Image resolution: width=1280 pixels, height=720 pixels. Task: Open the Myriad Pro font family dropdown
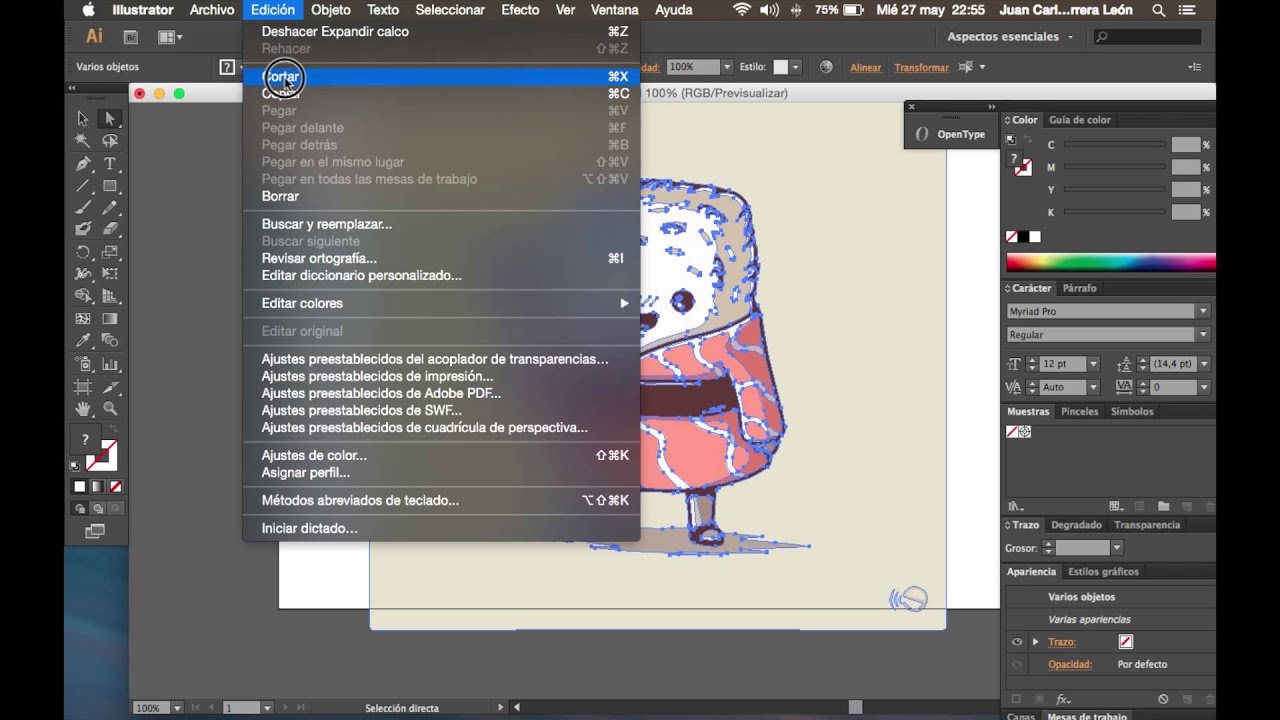pos(1203,312)
